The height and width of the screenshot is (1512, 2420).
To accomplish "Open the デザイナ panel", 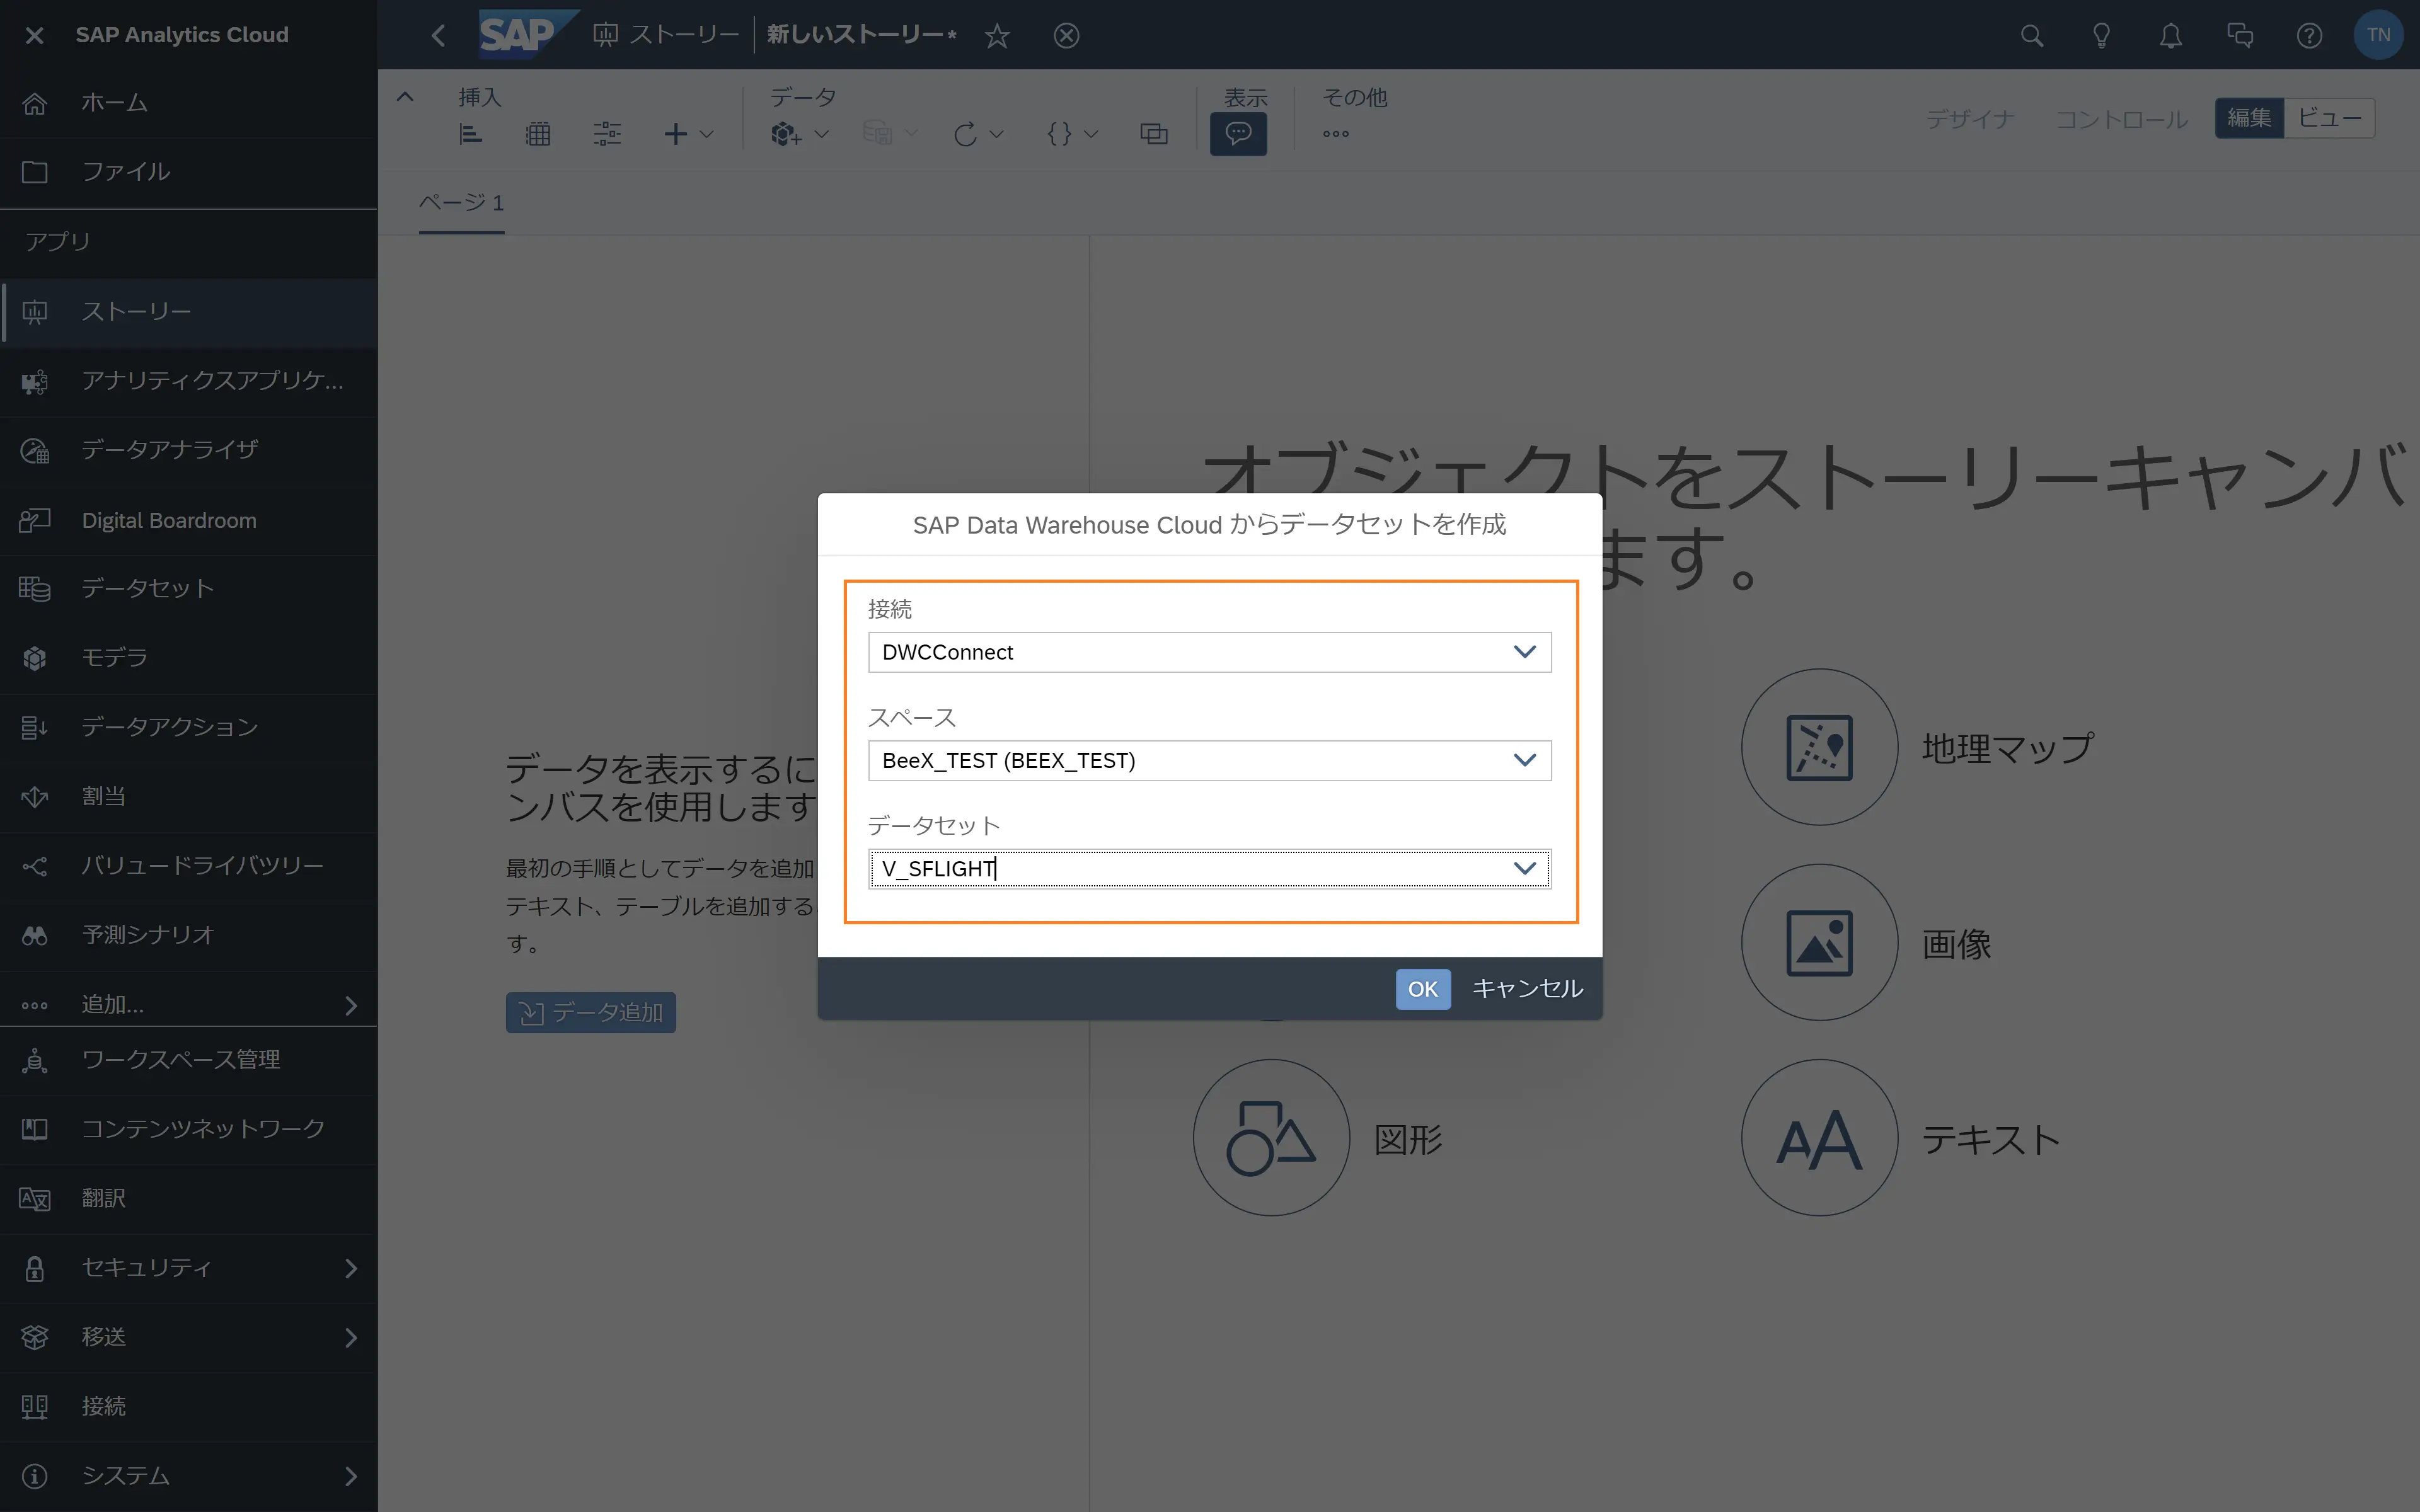I will [x=1970, y=119].
